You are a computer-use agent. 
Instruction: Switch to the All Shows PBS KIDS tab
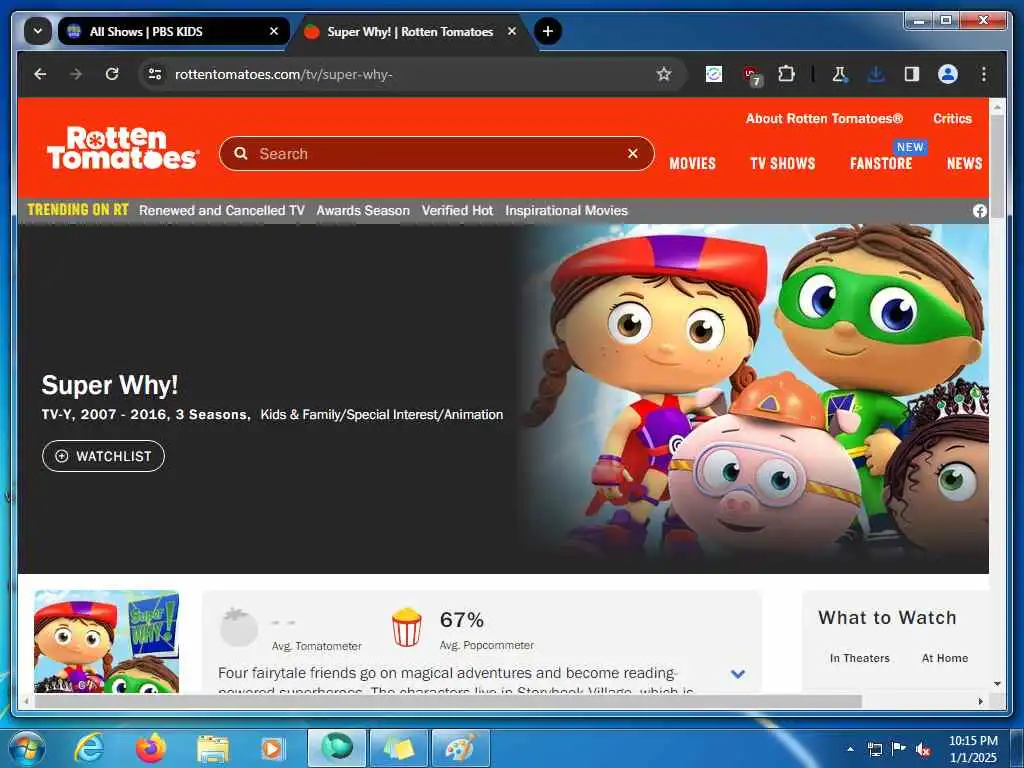[x=173, y=31]
